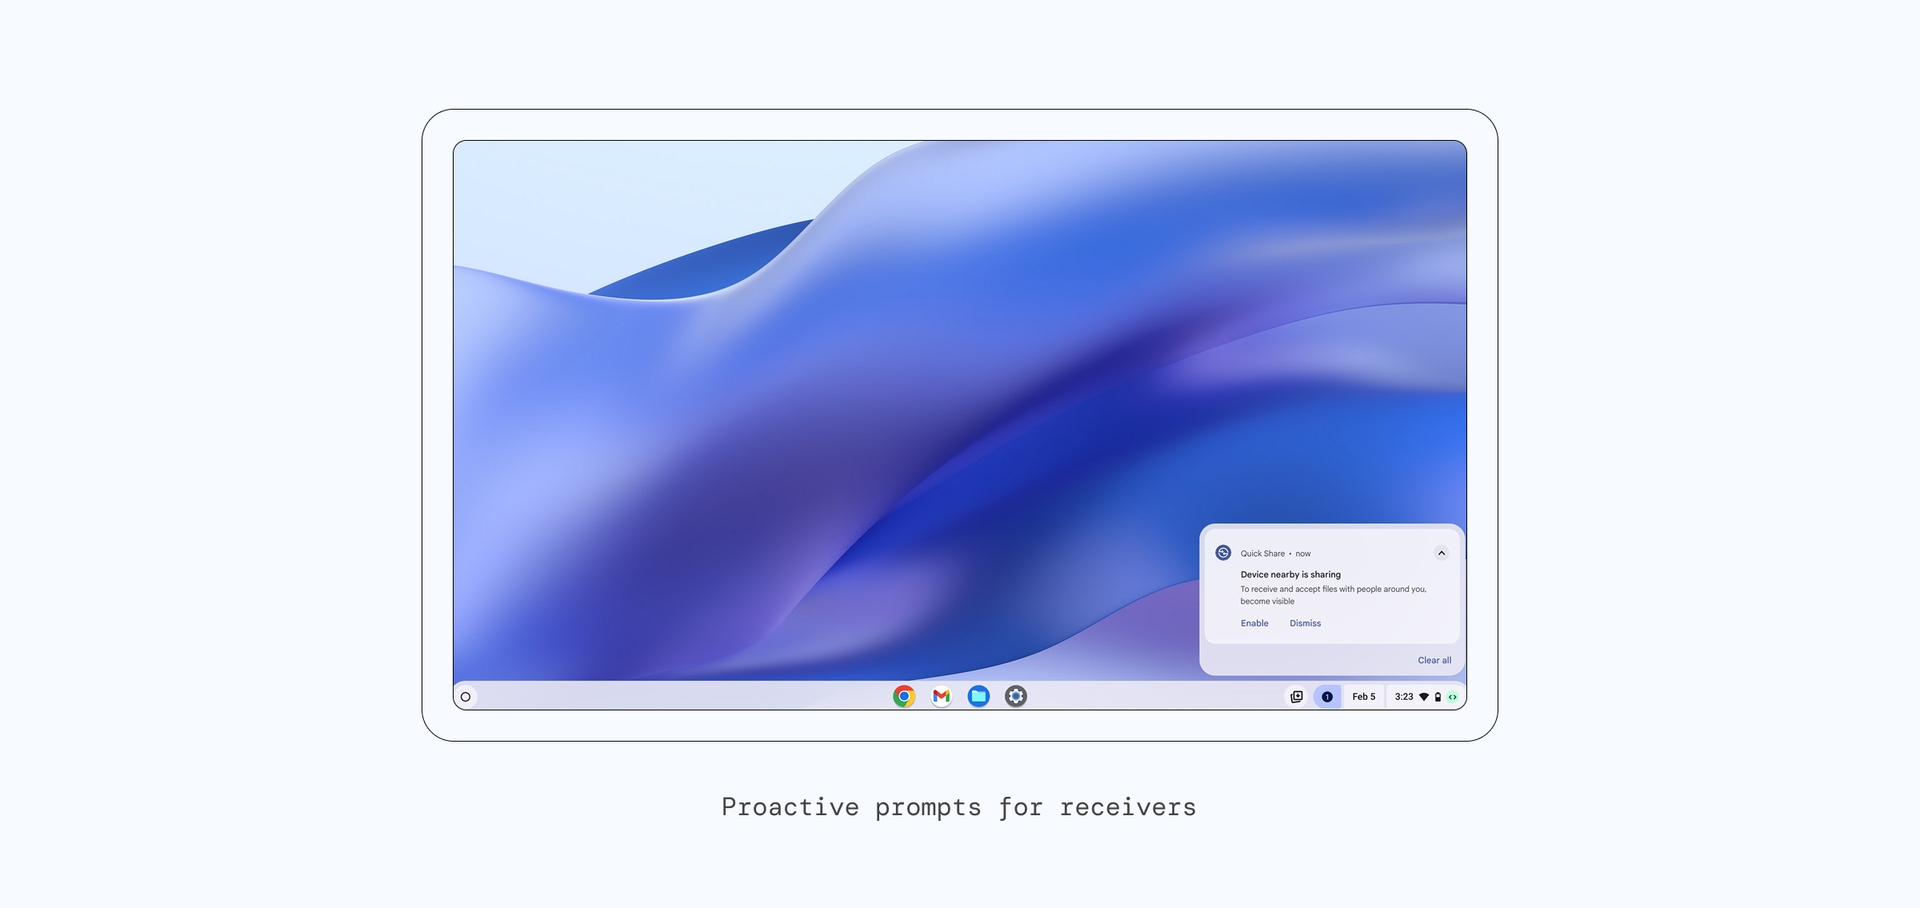Click the battery status icon

click(x=1438, y=697)
